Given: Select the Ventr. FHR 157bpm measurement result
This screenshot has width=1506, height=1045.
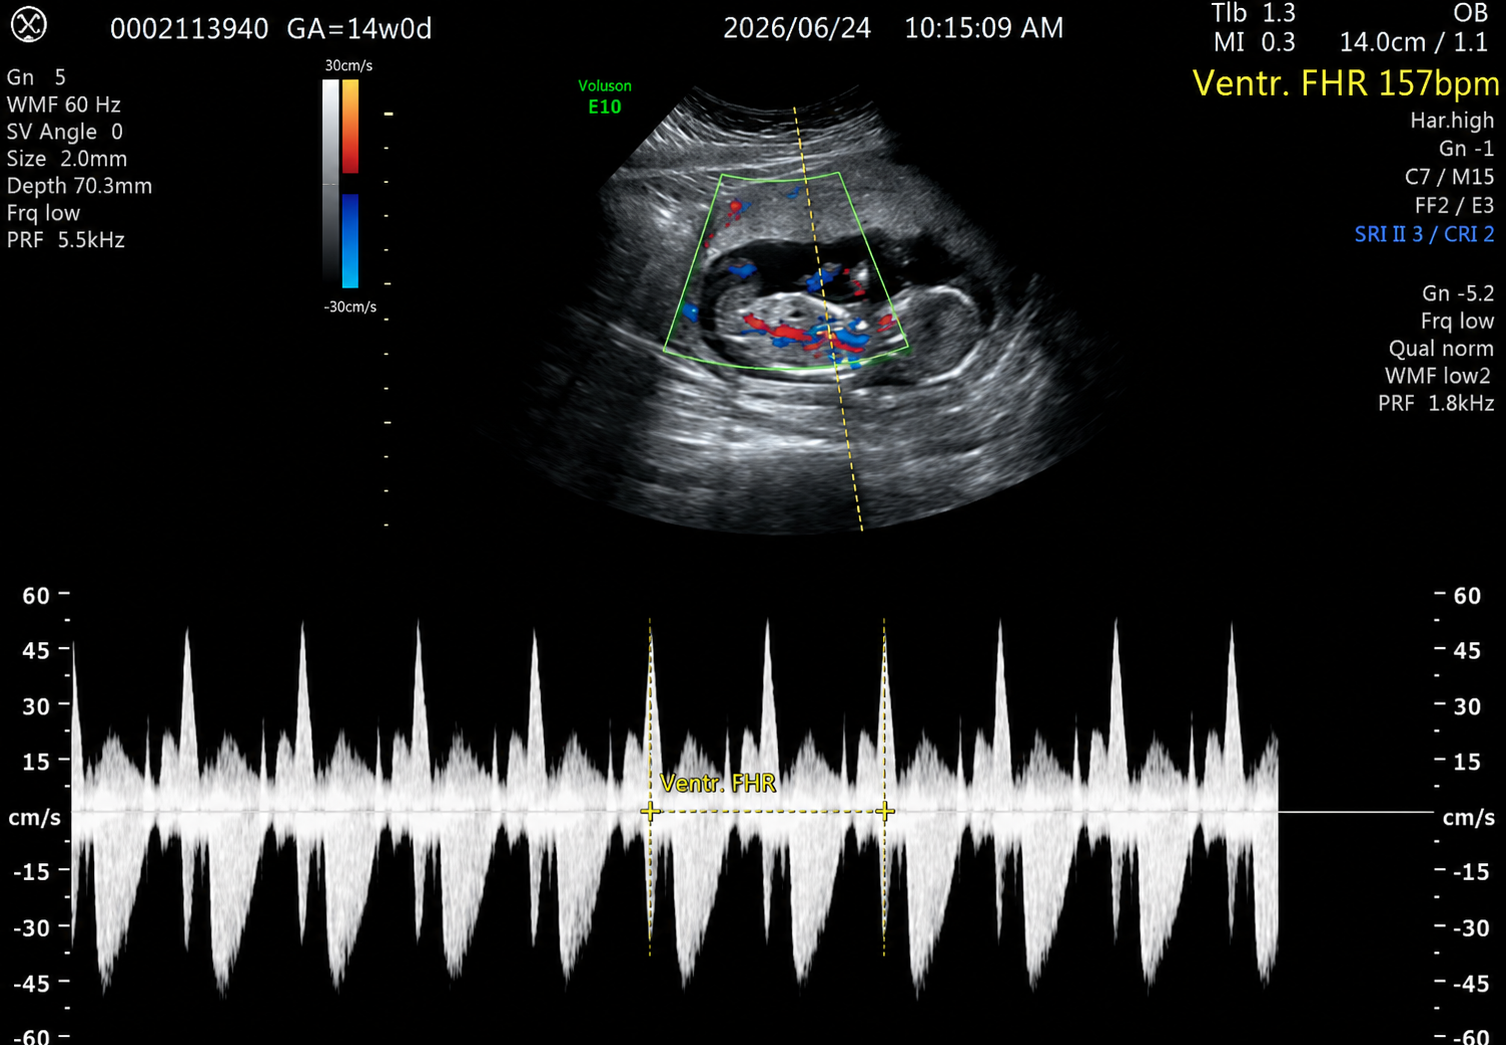Looking at the screenshot, I should [x=1346, y=83].
